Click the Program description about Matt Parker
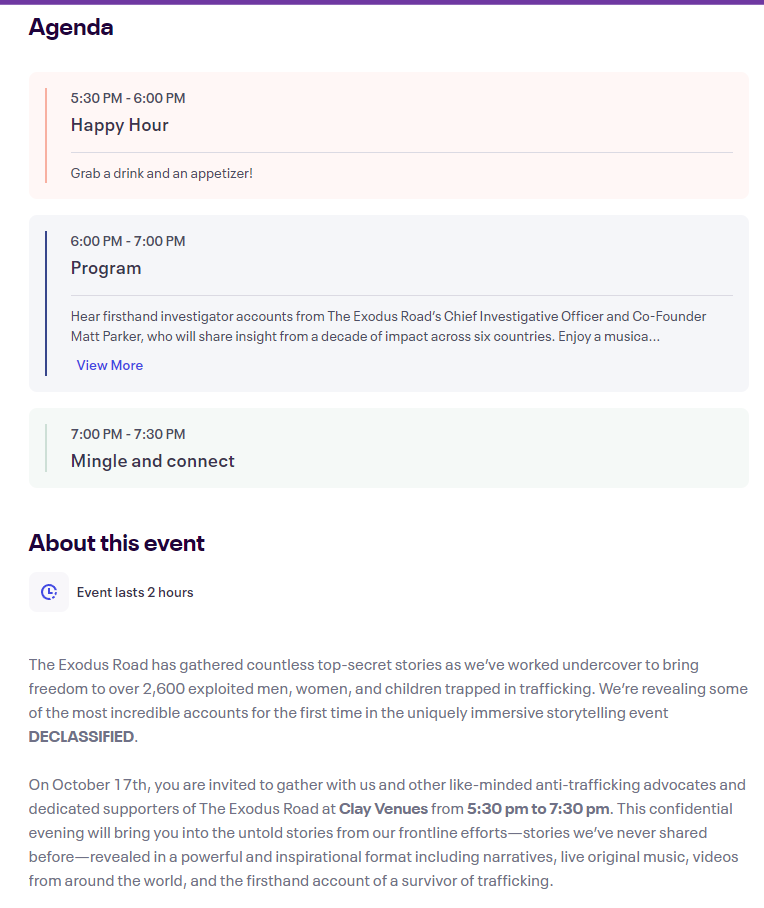764x908 pixels. (x=388, y=327)
